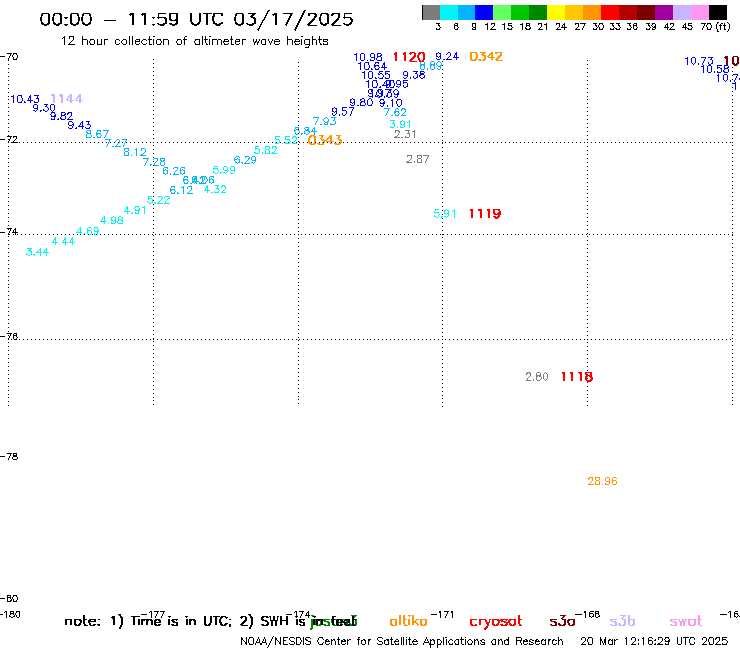Screen dimensions: 740x650
Task: Click the wave height value '7.27'
Action: (x=116, y=143)
